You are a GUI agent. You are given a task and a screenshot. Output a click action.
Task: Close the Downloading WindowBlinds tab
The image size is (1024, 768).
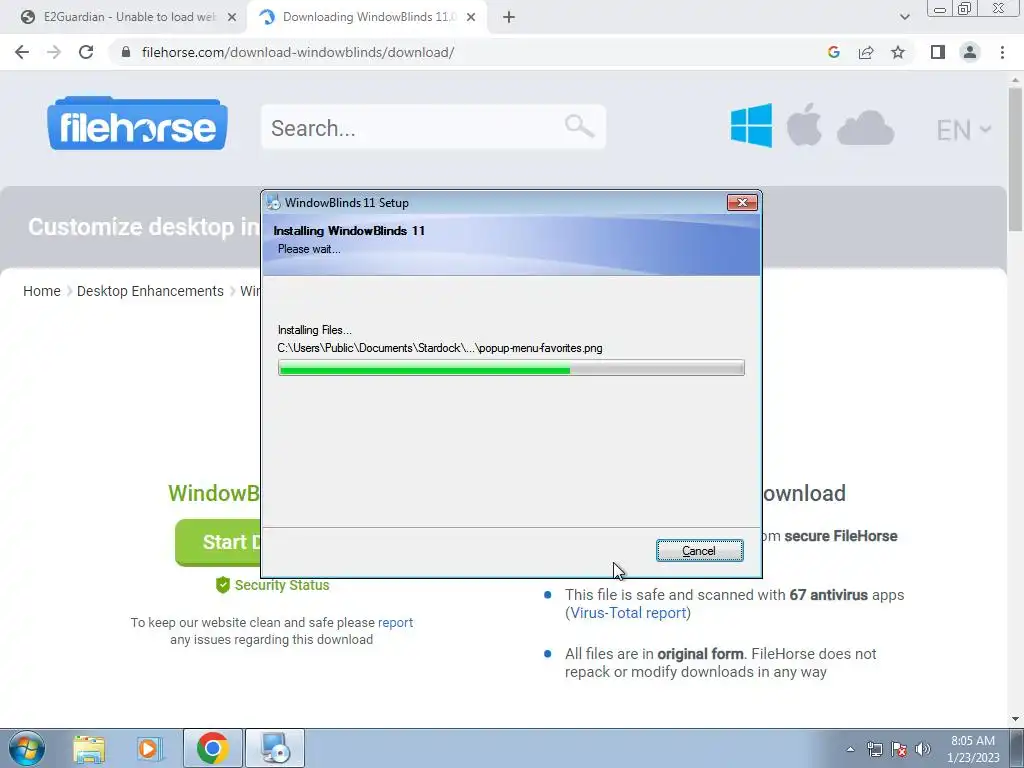pos(471,17)
